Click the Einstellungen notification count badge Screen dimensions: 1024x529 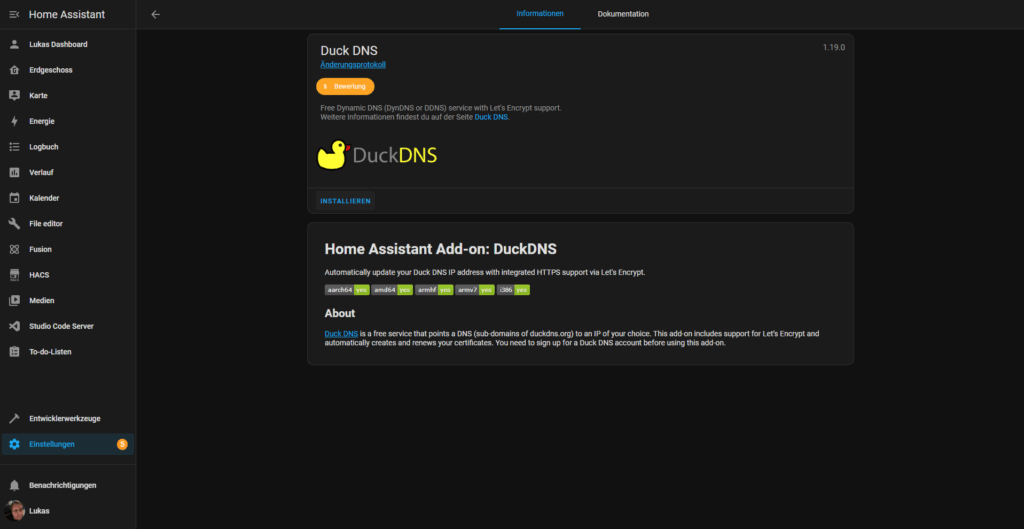coord(122,444)
